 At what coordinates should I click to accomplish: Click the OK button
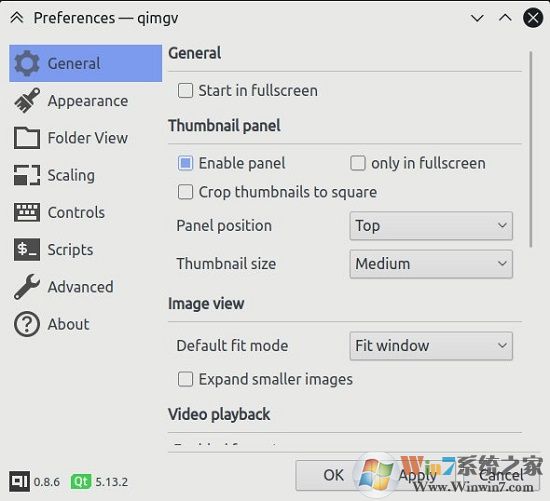tap(333, 475)
